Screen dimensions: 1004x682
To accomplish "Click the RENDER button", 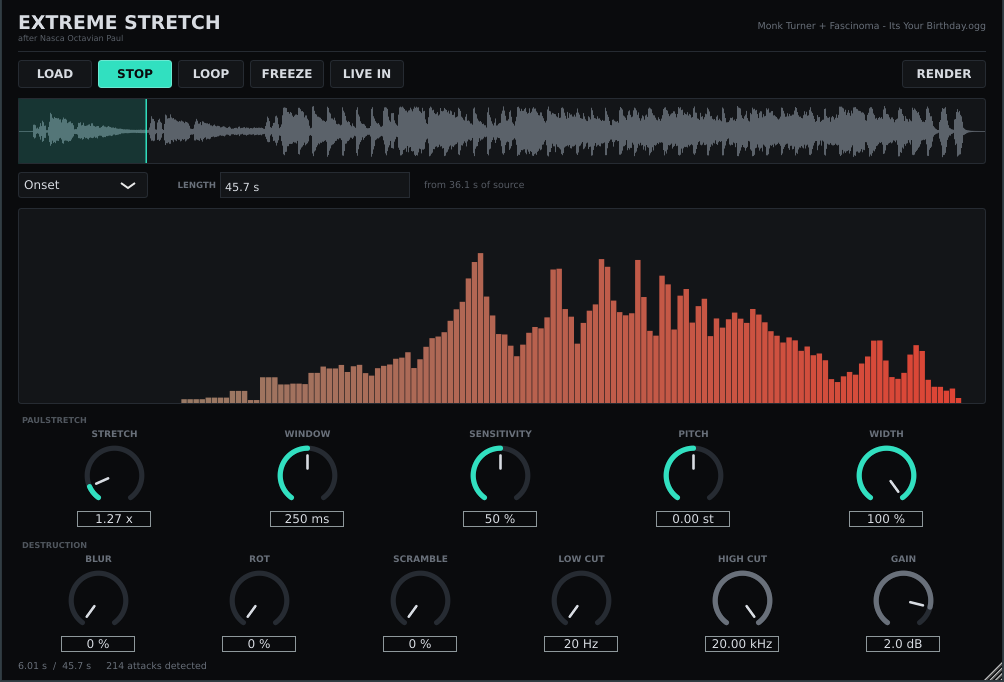I will tap(943, 74).
